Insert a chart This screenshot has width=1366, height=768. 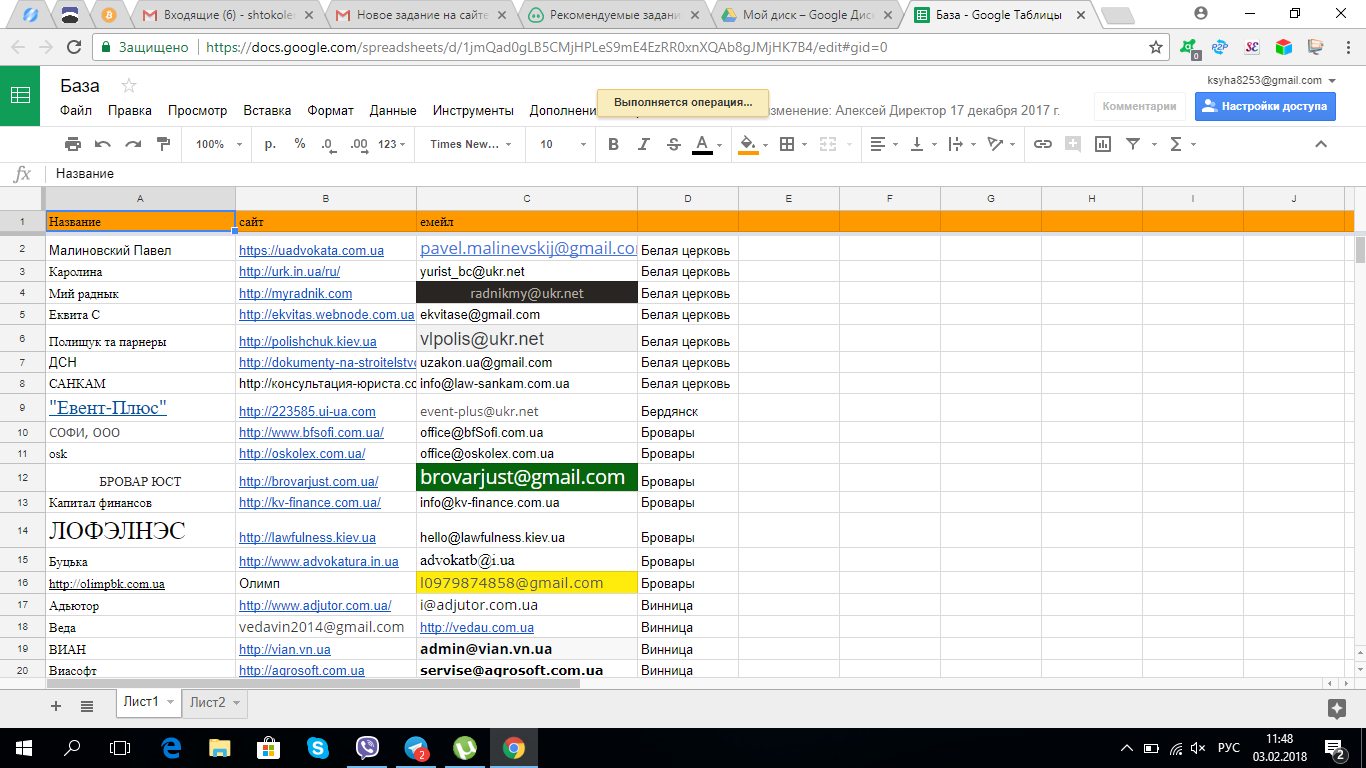[1103, 144]
